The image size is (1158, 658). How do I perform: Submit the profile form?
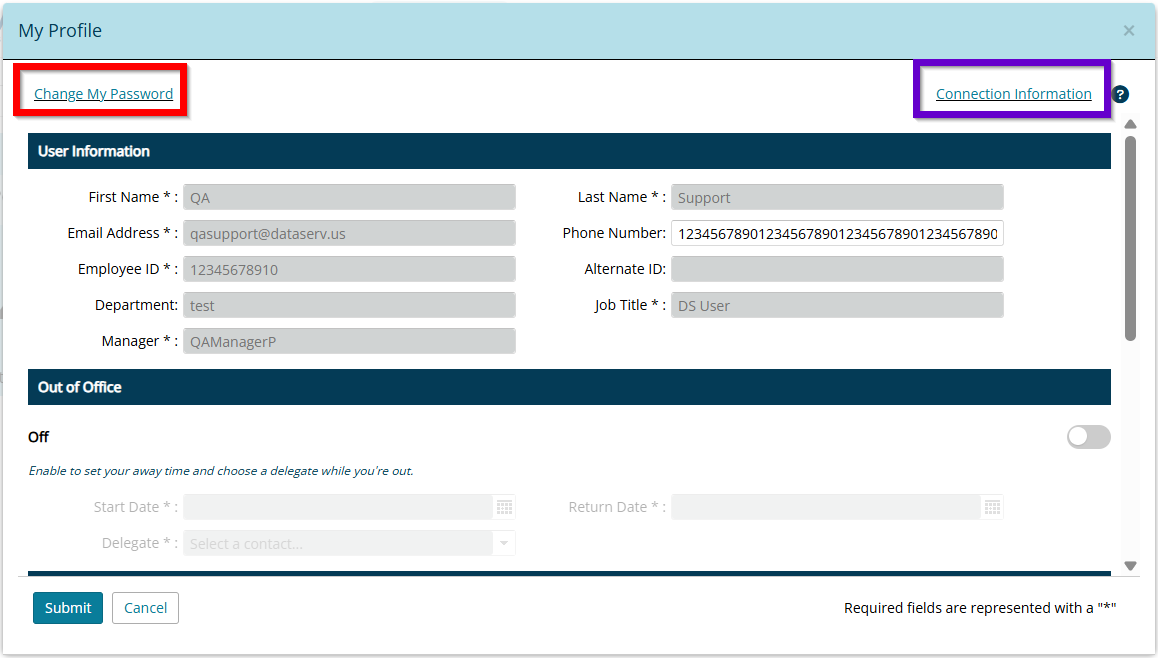pyautogui.click(x=68, y=608)
